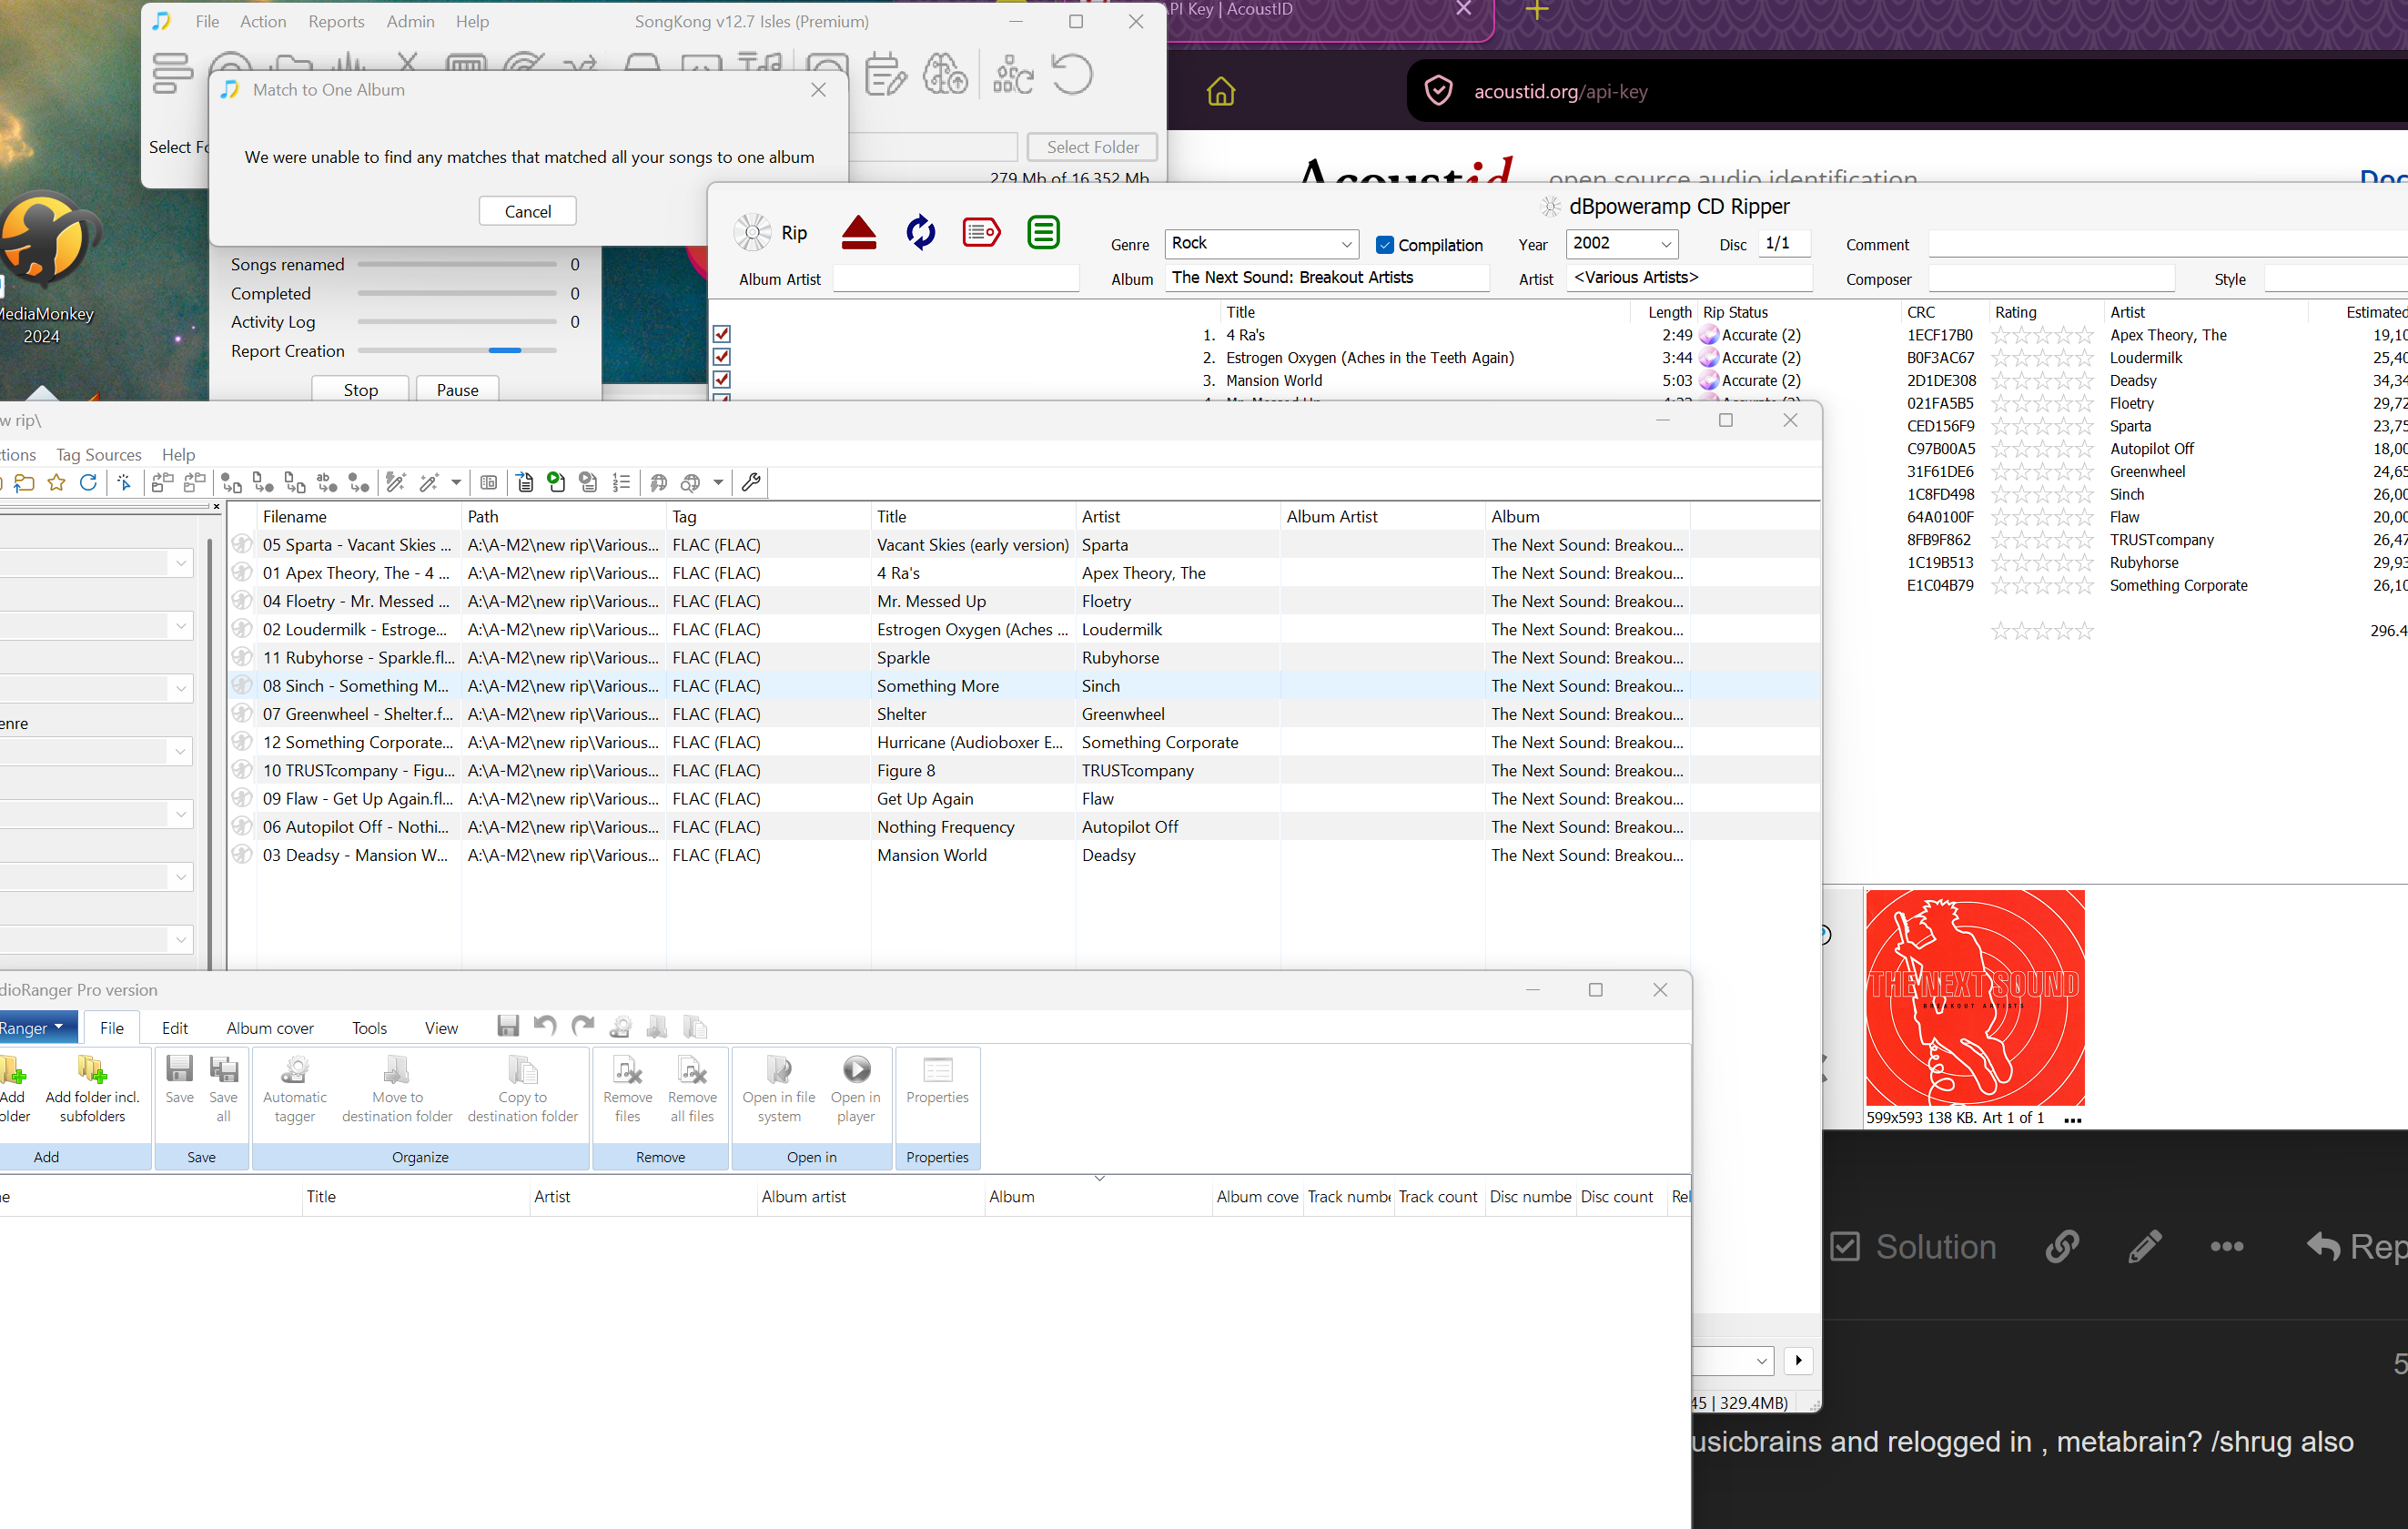Screen dimensions: 2408x1529
Task: Click the undo arrow in AudioRanger quick bar
Action: point(545,1026)
